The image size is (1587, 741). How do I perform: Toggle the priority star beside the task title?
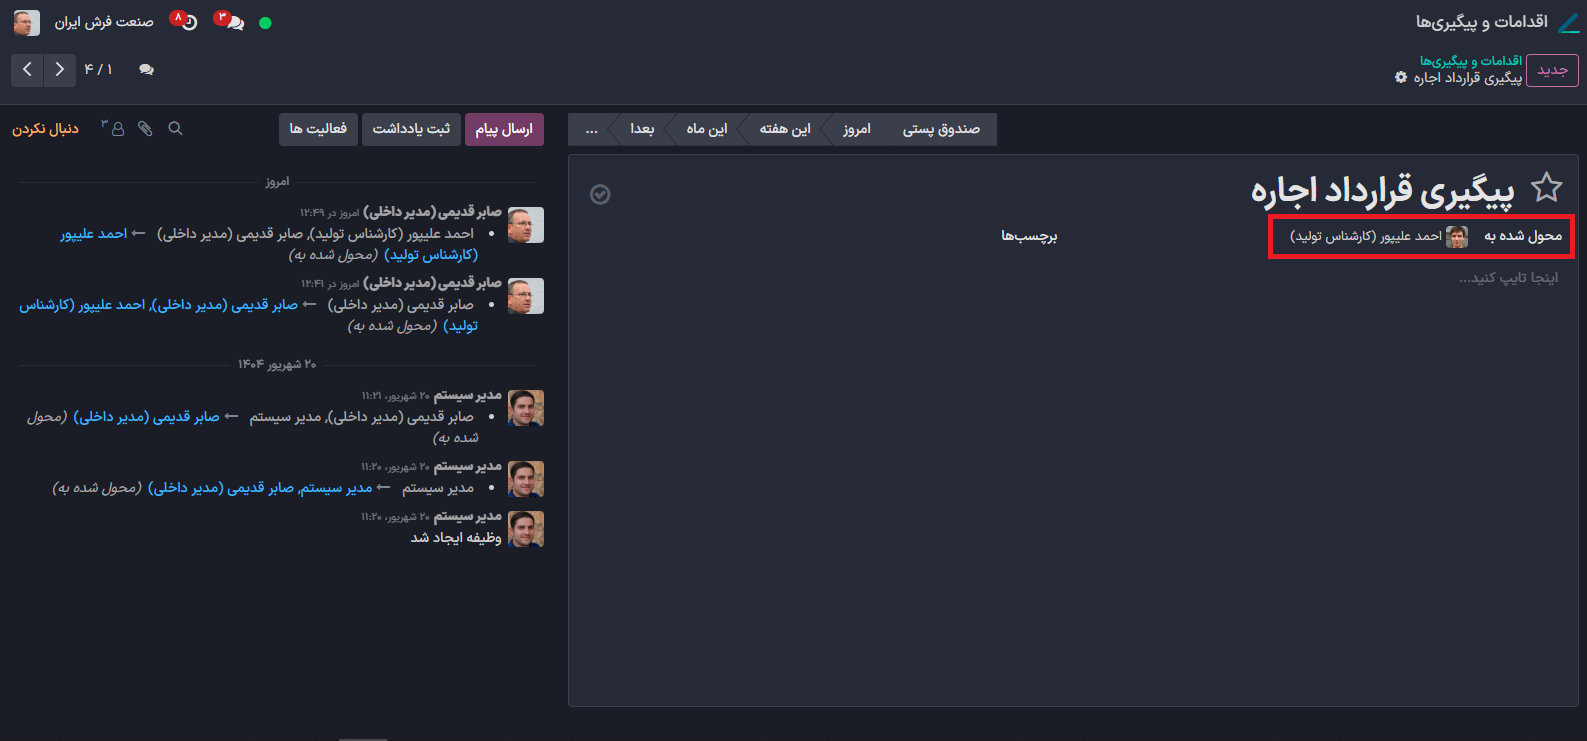[1546, 188]
